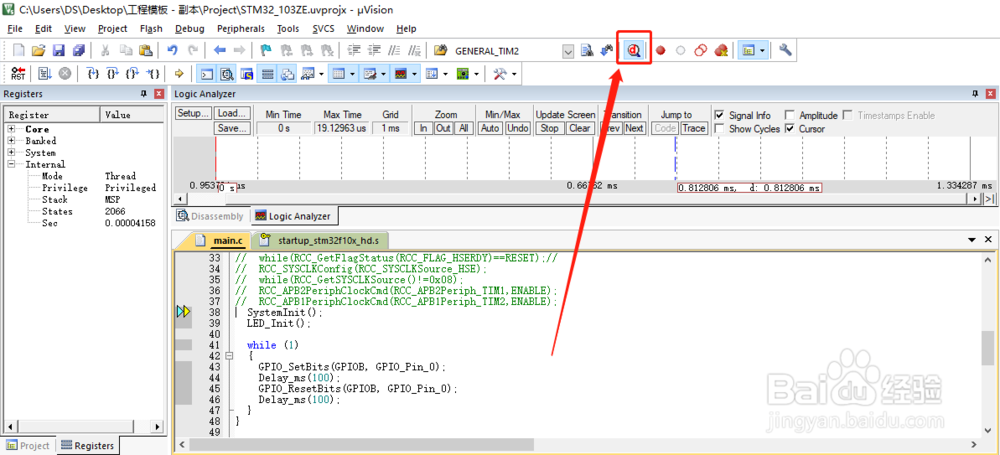Click the Step Out braces icon
Image resolution: width=1000 pixels, height=455 pixels.
pos(133,74)
